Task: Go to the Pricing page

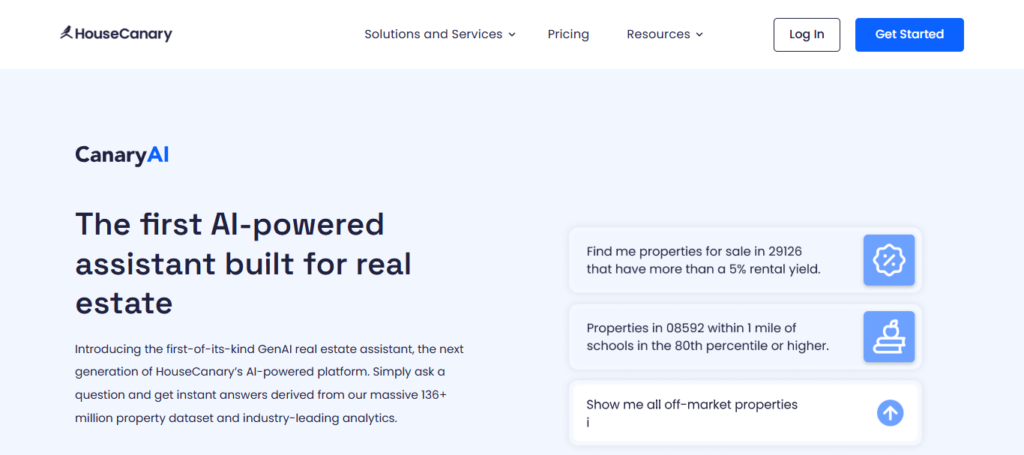Action: coord(568,35)
